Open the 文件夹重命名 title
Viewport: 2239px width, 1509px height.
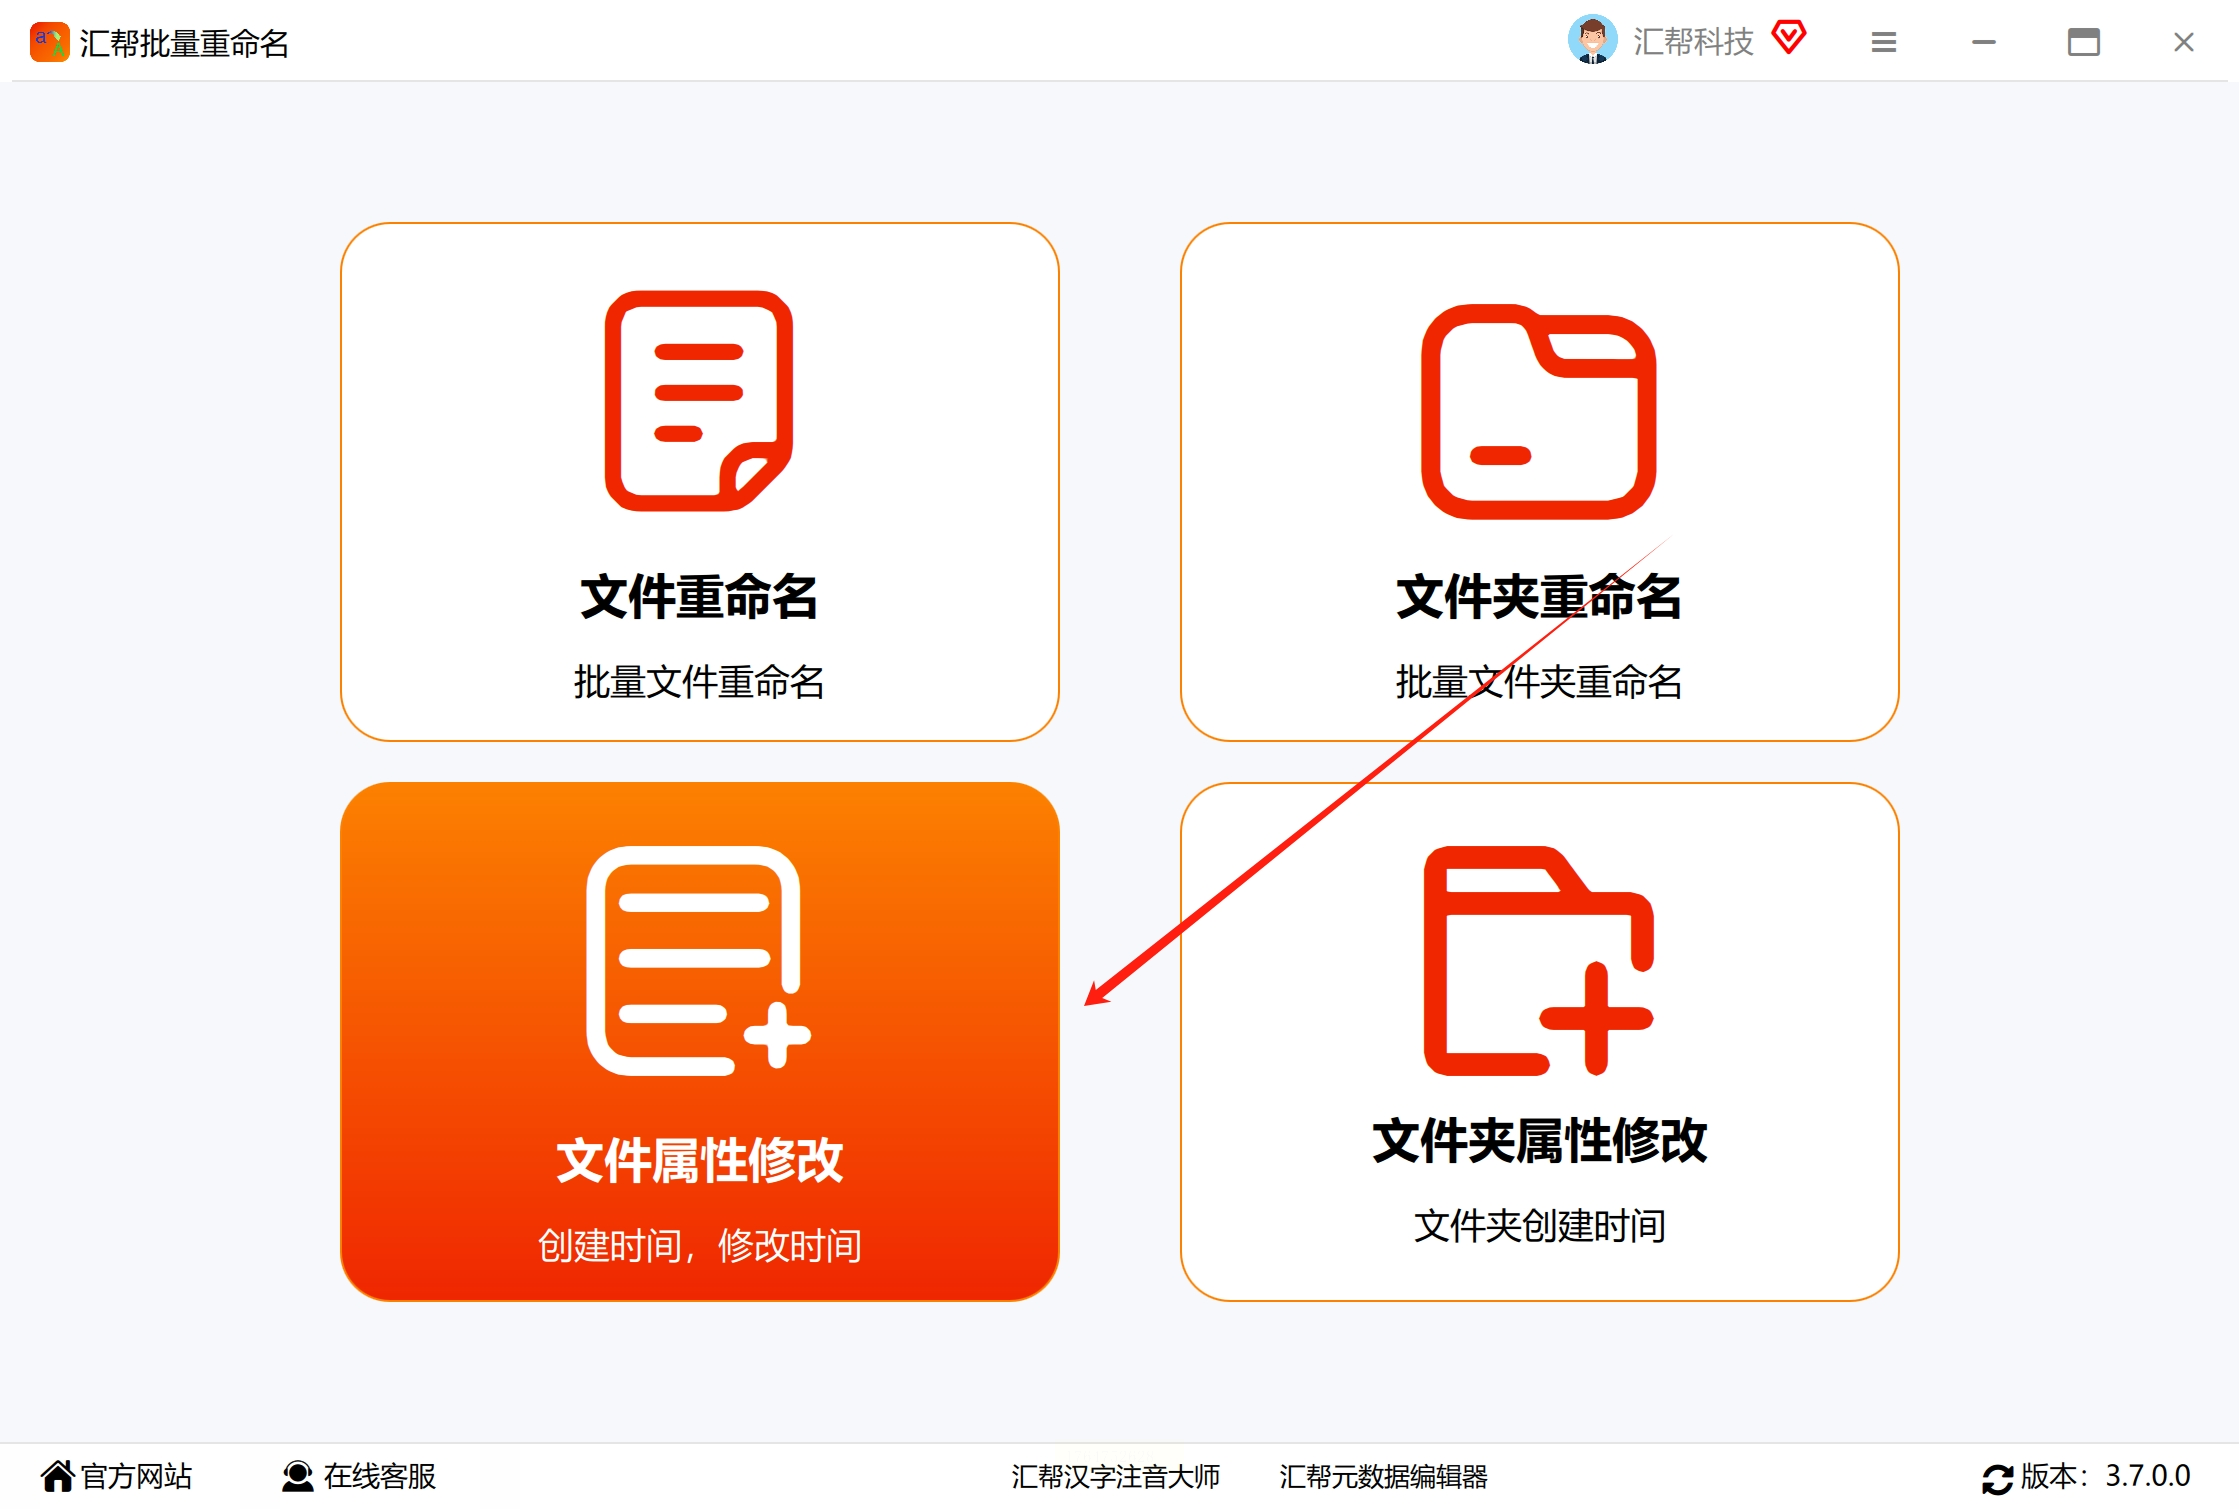point(1538,597)
